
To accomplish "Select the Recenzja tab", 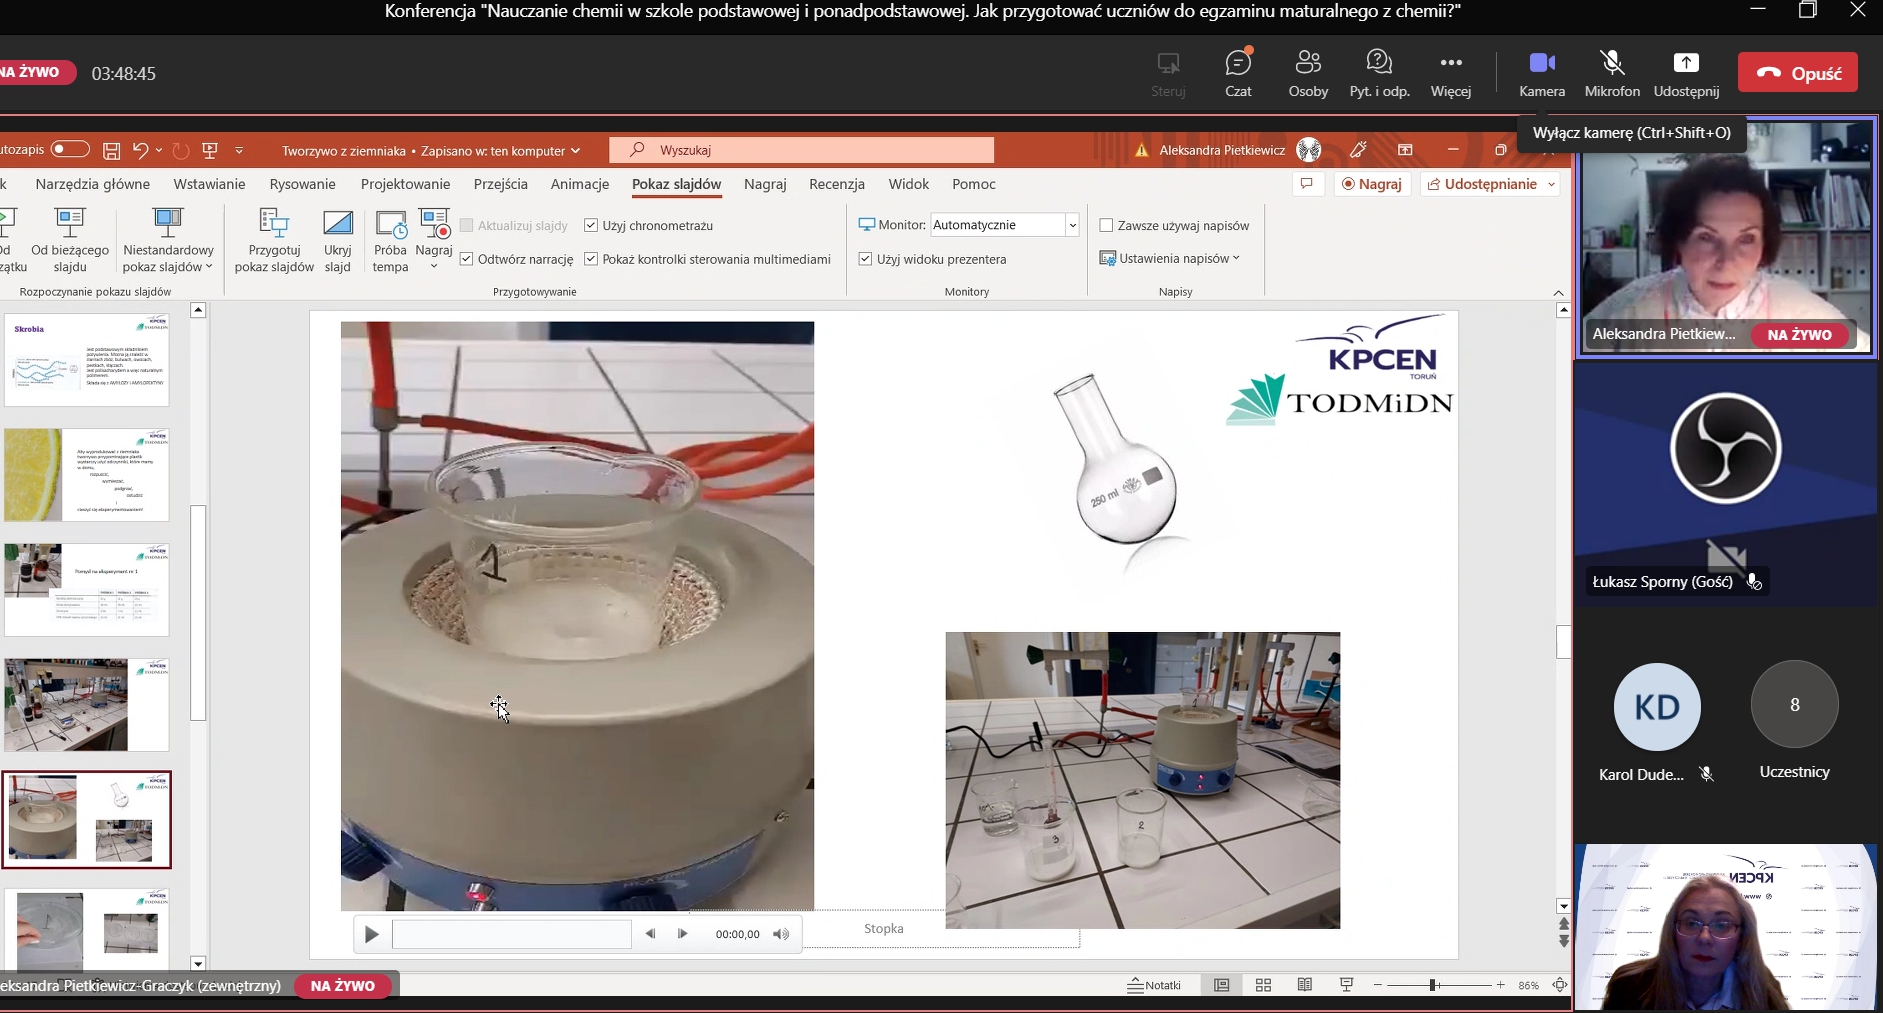I will click(837, 184).
